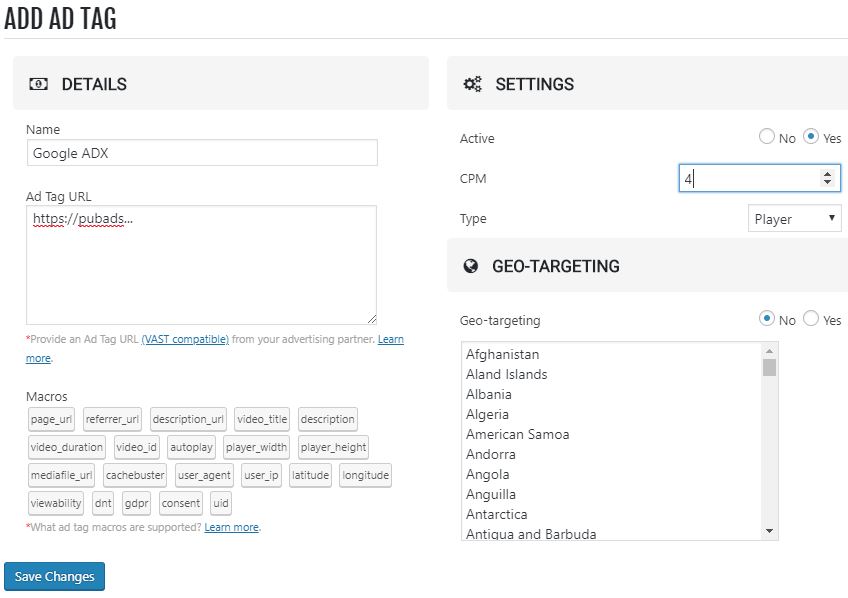This screenshot has width=848, height=598.
Task: Click Save Changes button
Action: click(x=54, y=576)
